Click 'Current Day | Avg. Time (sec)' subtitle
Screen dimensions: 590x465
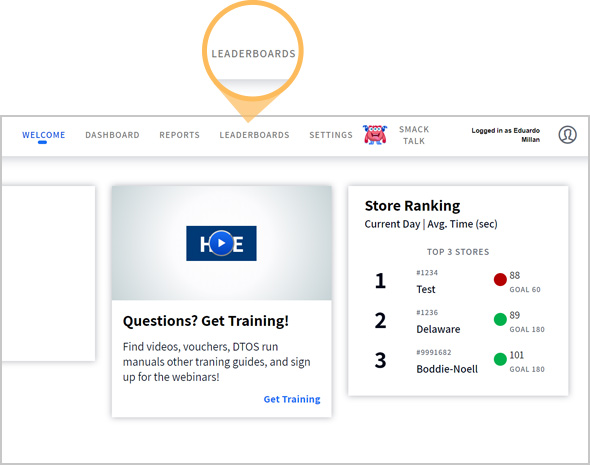click(431, 224)
